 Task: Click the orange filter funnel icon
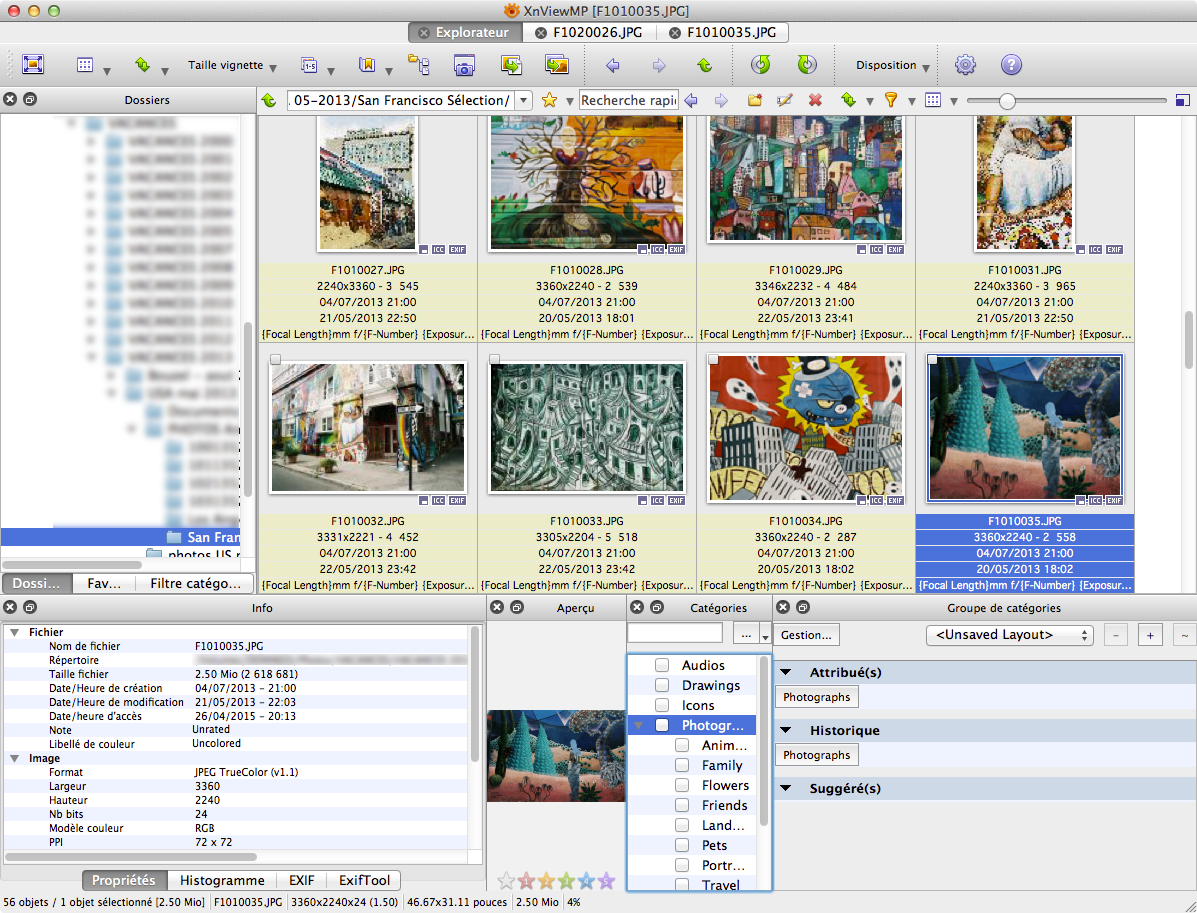[x=890, y=100]
